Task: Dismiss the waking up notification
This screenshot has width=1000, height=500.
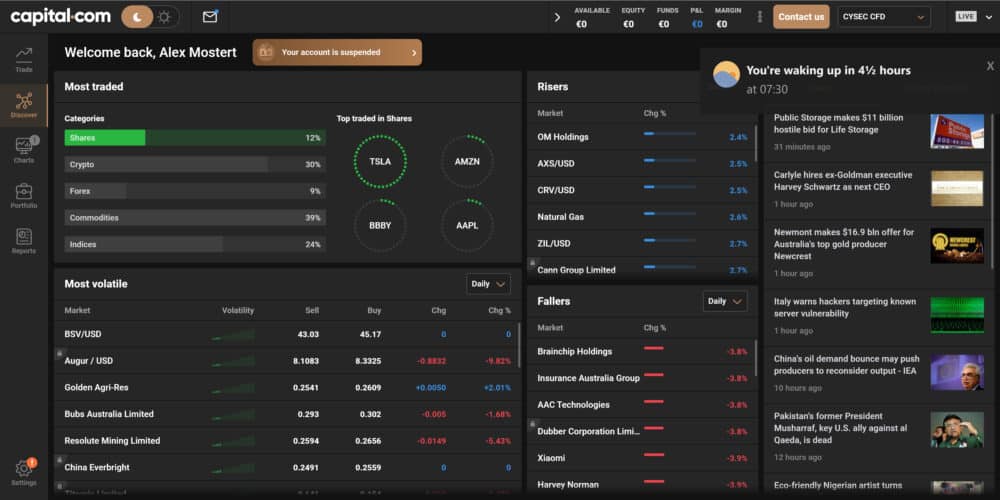Action: tap(990, 66)
